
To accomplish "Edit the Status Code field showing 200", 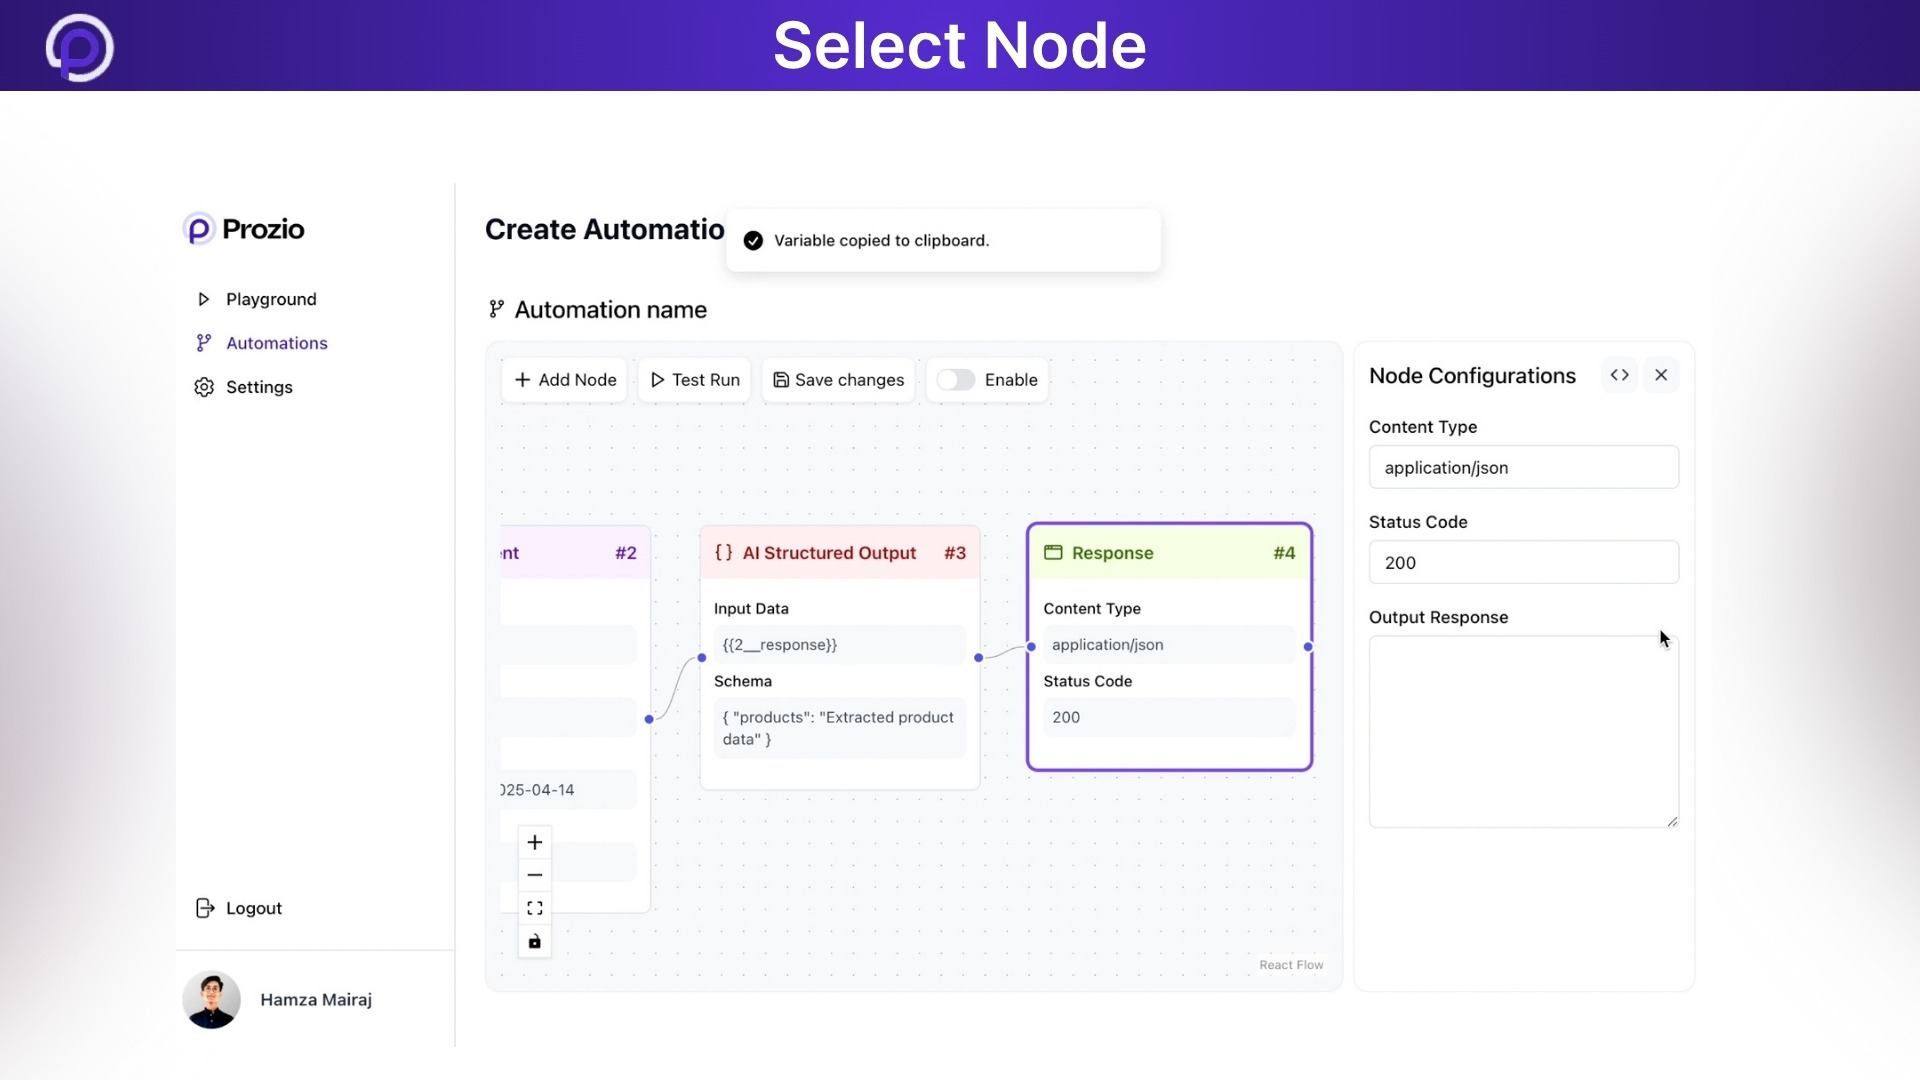I will pyautogui.click(x=1523, y=562).
